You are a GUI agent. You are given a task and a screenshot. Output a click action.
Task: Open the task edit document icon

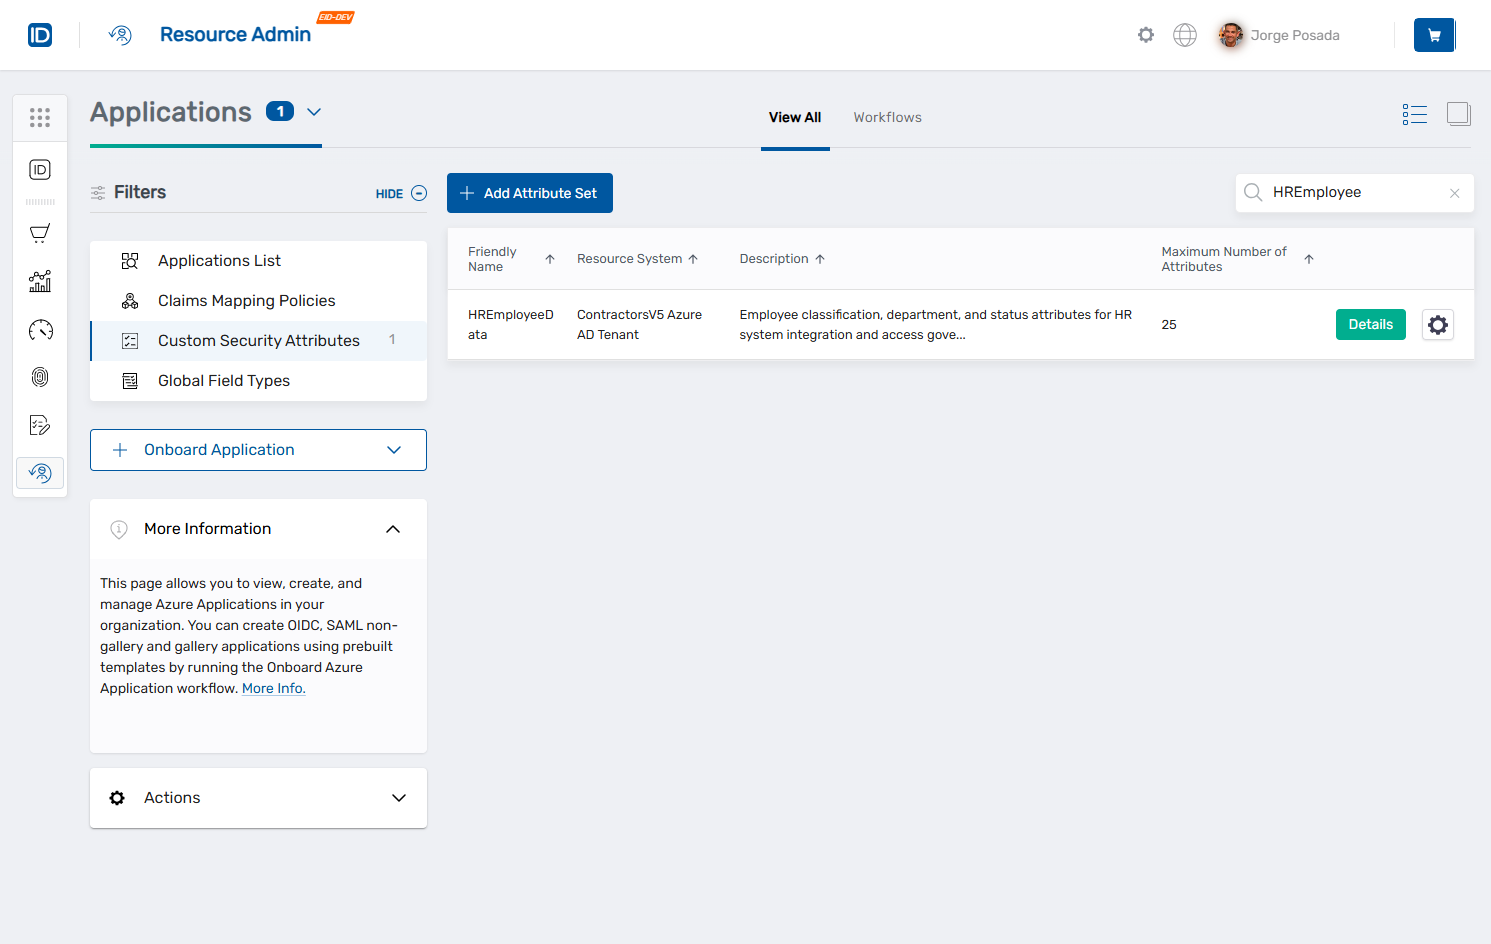pyautogui.click(x=40, y=425)
